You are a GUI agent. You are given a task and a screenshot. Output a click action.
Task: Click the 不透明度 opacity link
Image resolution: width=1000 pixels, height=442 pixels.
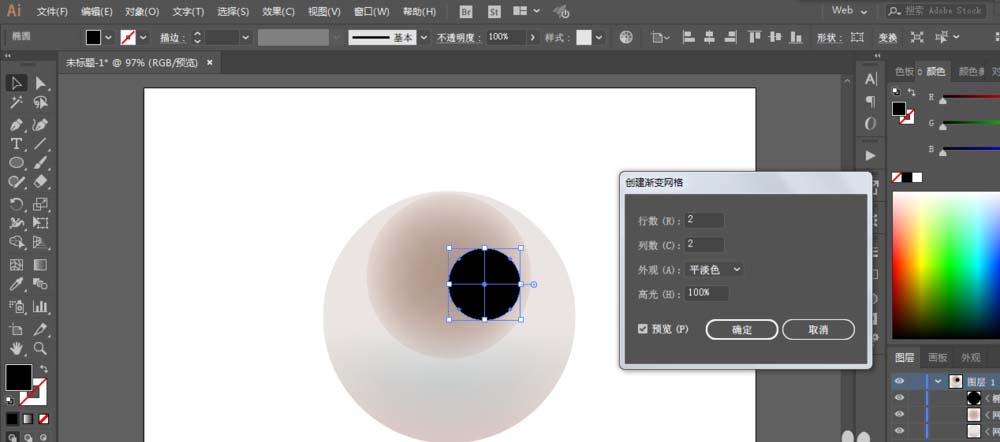pos(459,38)
